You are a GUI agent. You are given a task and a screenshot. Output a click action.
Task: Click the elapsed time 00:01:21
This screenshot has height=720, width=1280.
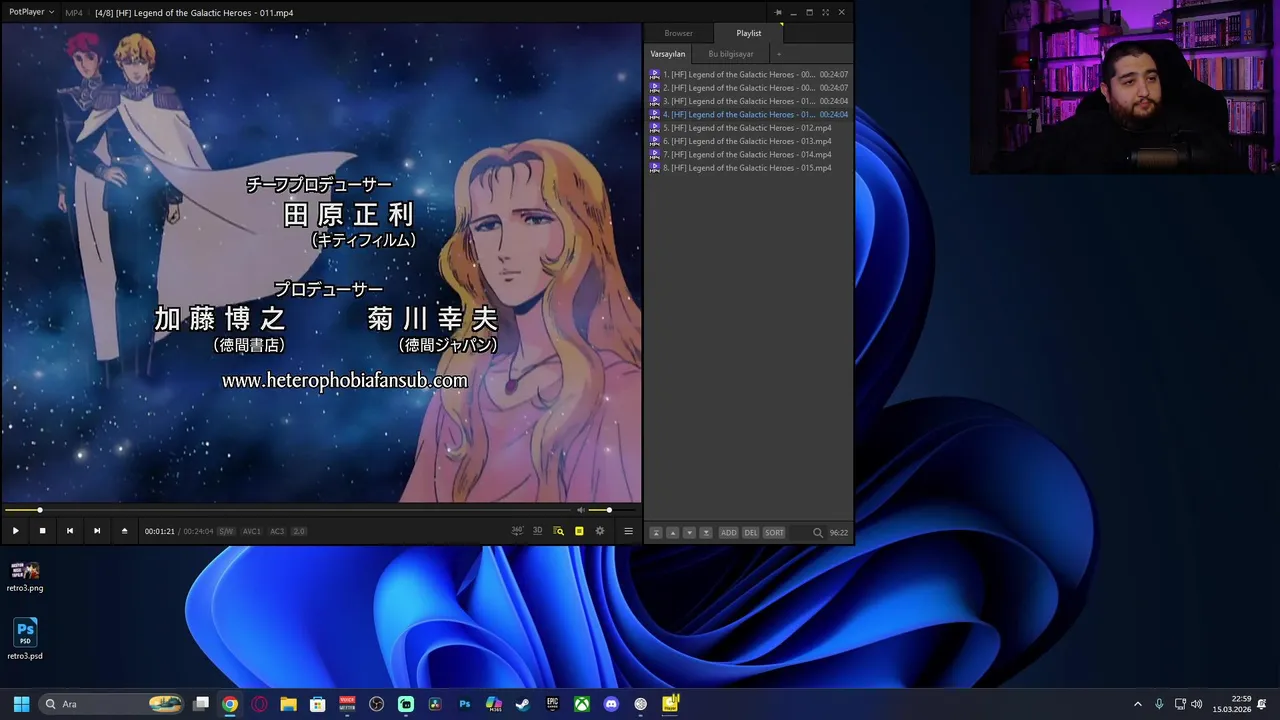coord(159,531)
